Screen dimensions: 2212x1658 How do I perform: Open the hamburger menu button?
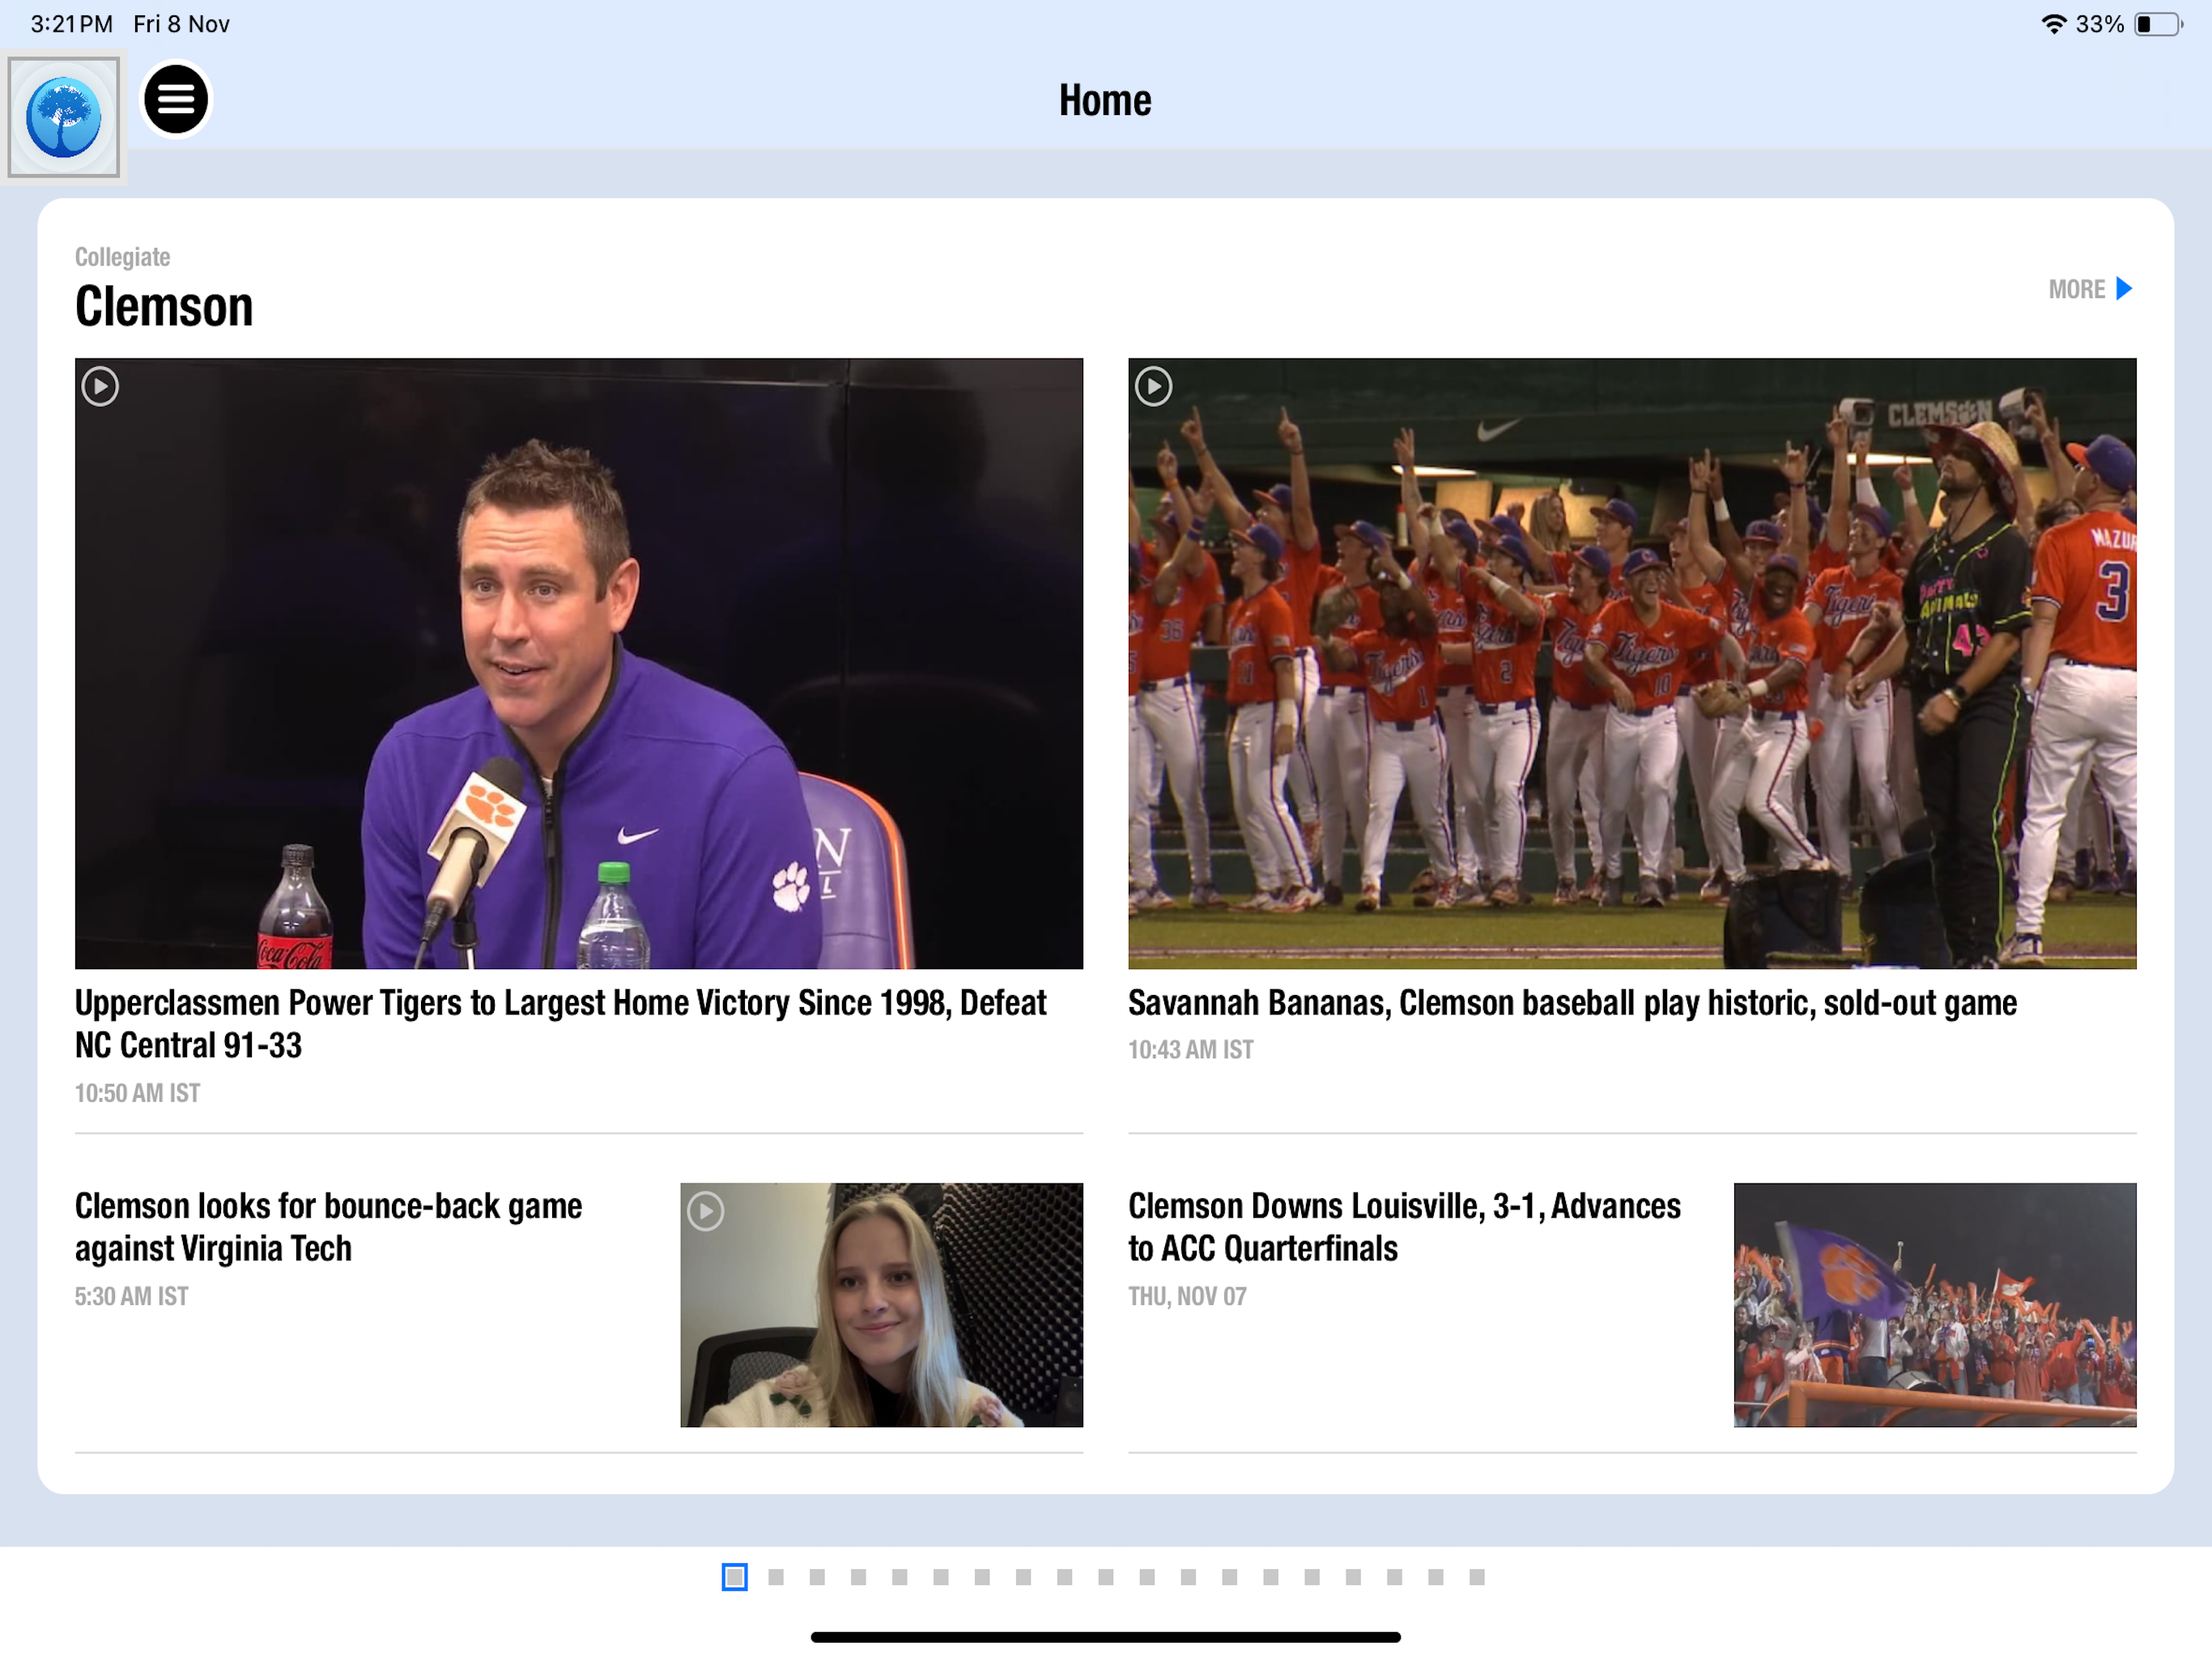(175, 99)
